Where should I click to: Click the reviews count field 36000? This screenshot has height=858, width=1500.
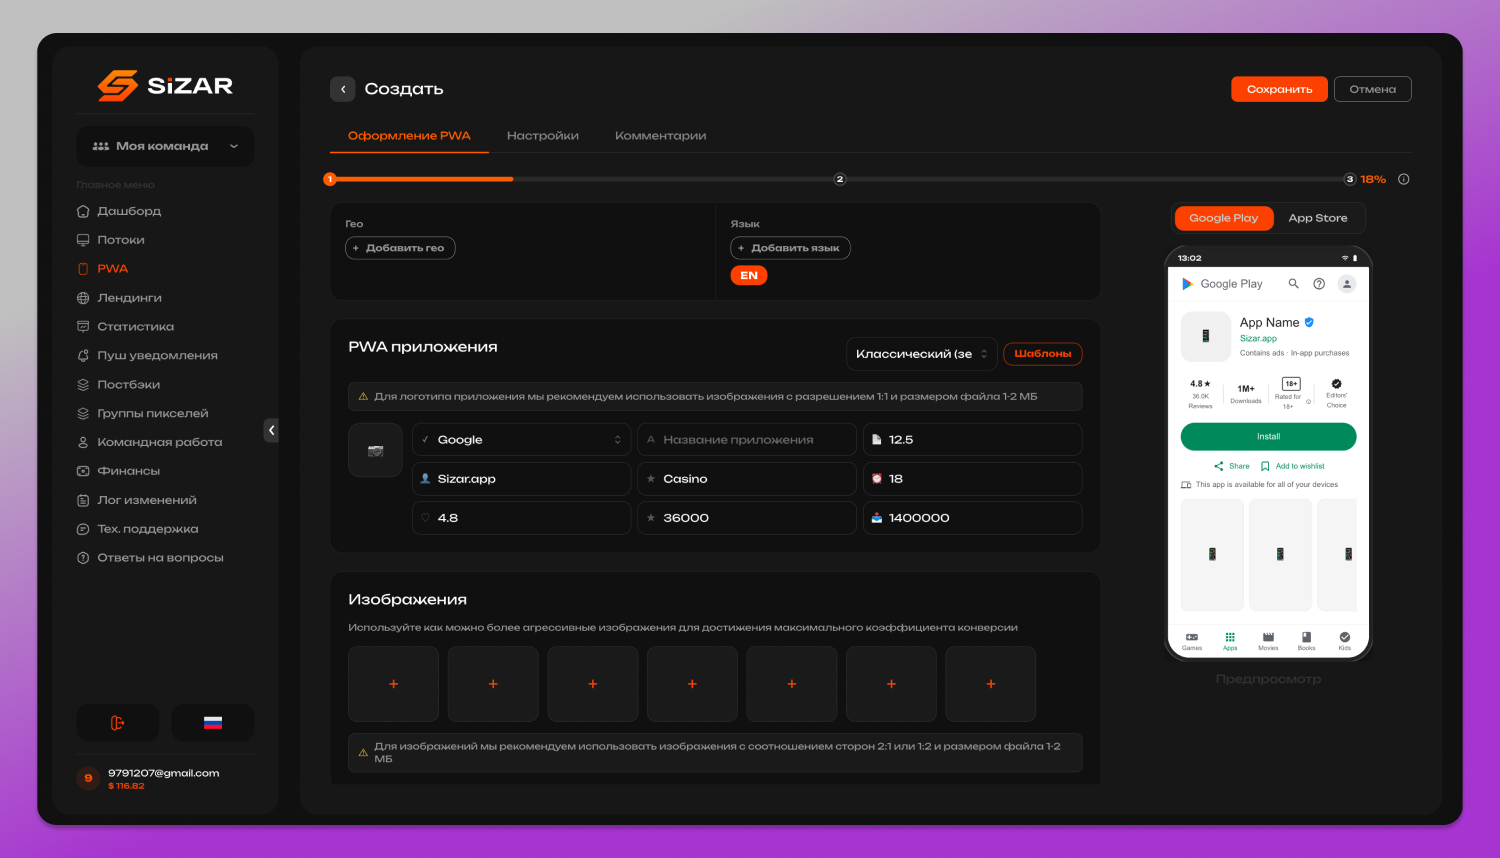(747, 518)
